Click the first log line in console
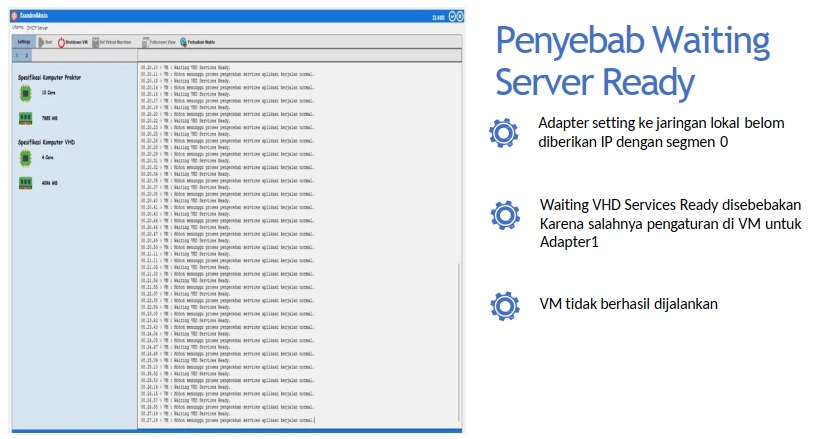 click(x=185, y=67)
